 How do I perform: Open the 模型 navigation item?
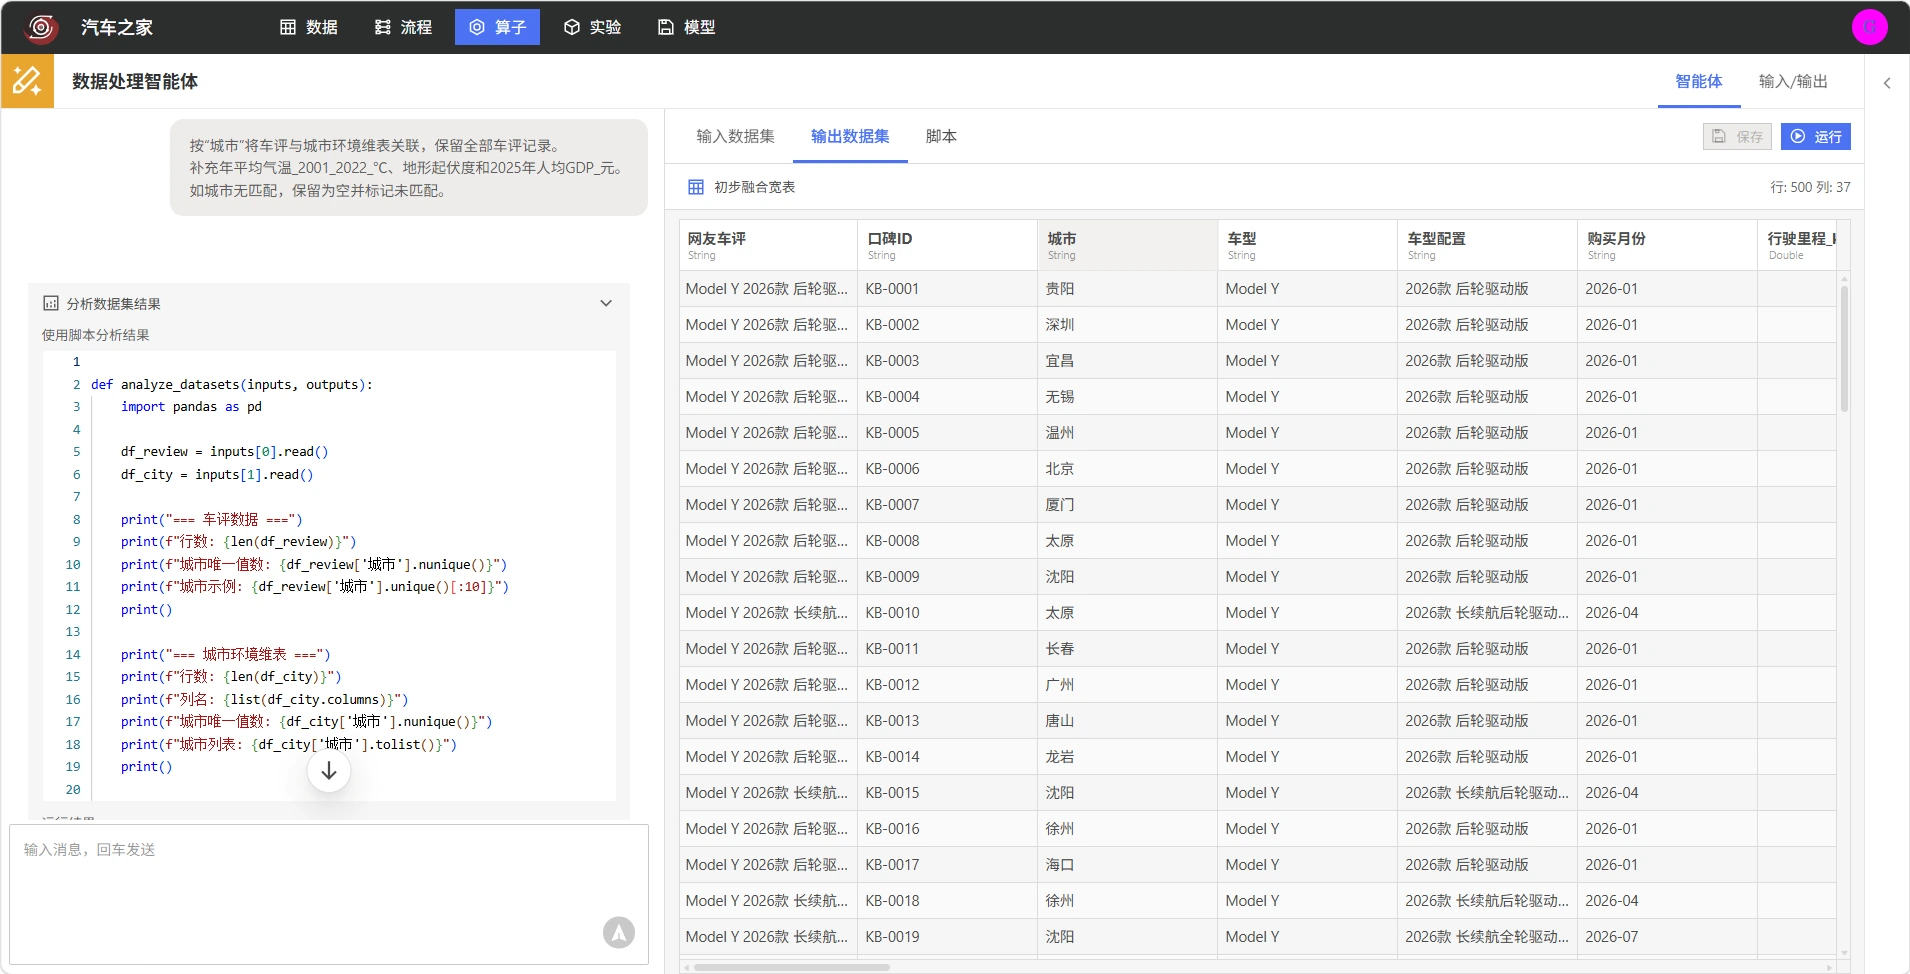coord(686,27)
